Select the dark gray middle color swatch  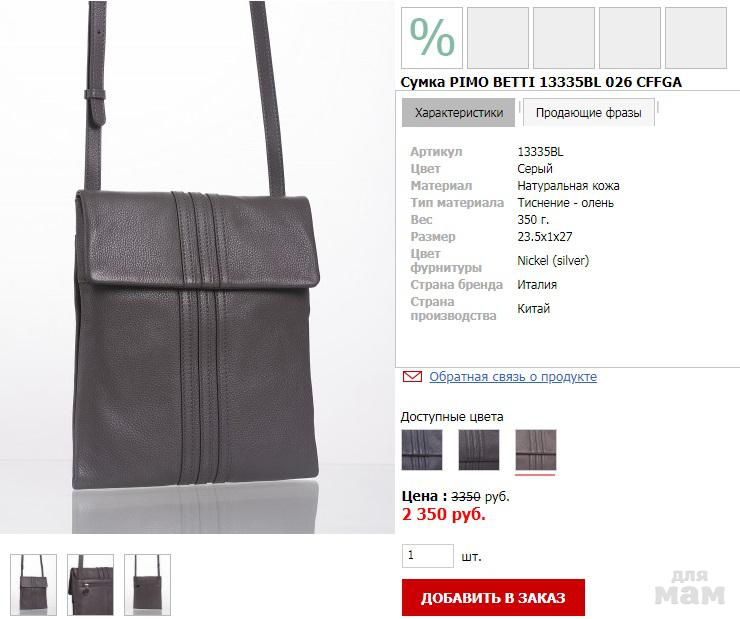point(479,450)
